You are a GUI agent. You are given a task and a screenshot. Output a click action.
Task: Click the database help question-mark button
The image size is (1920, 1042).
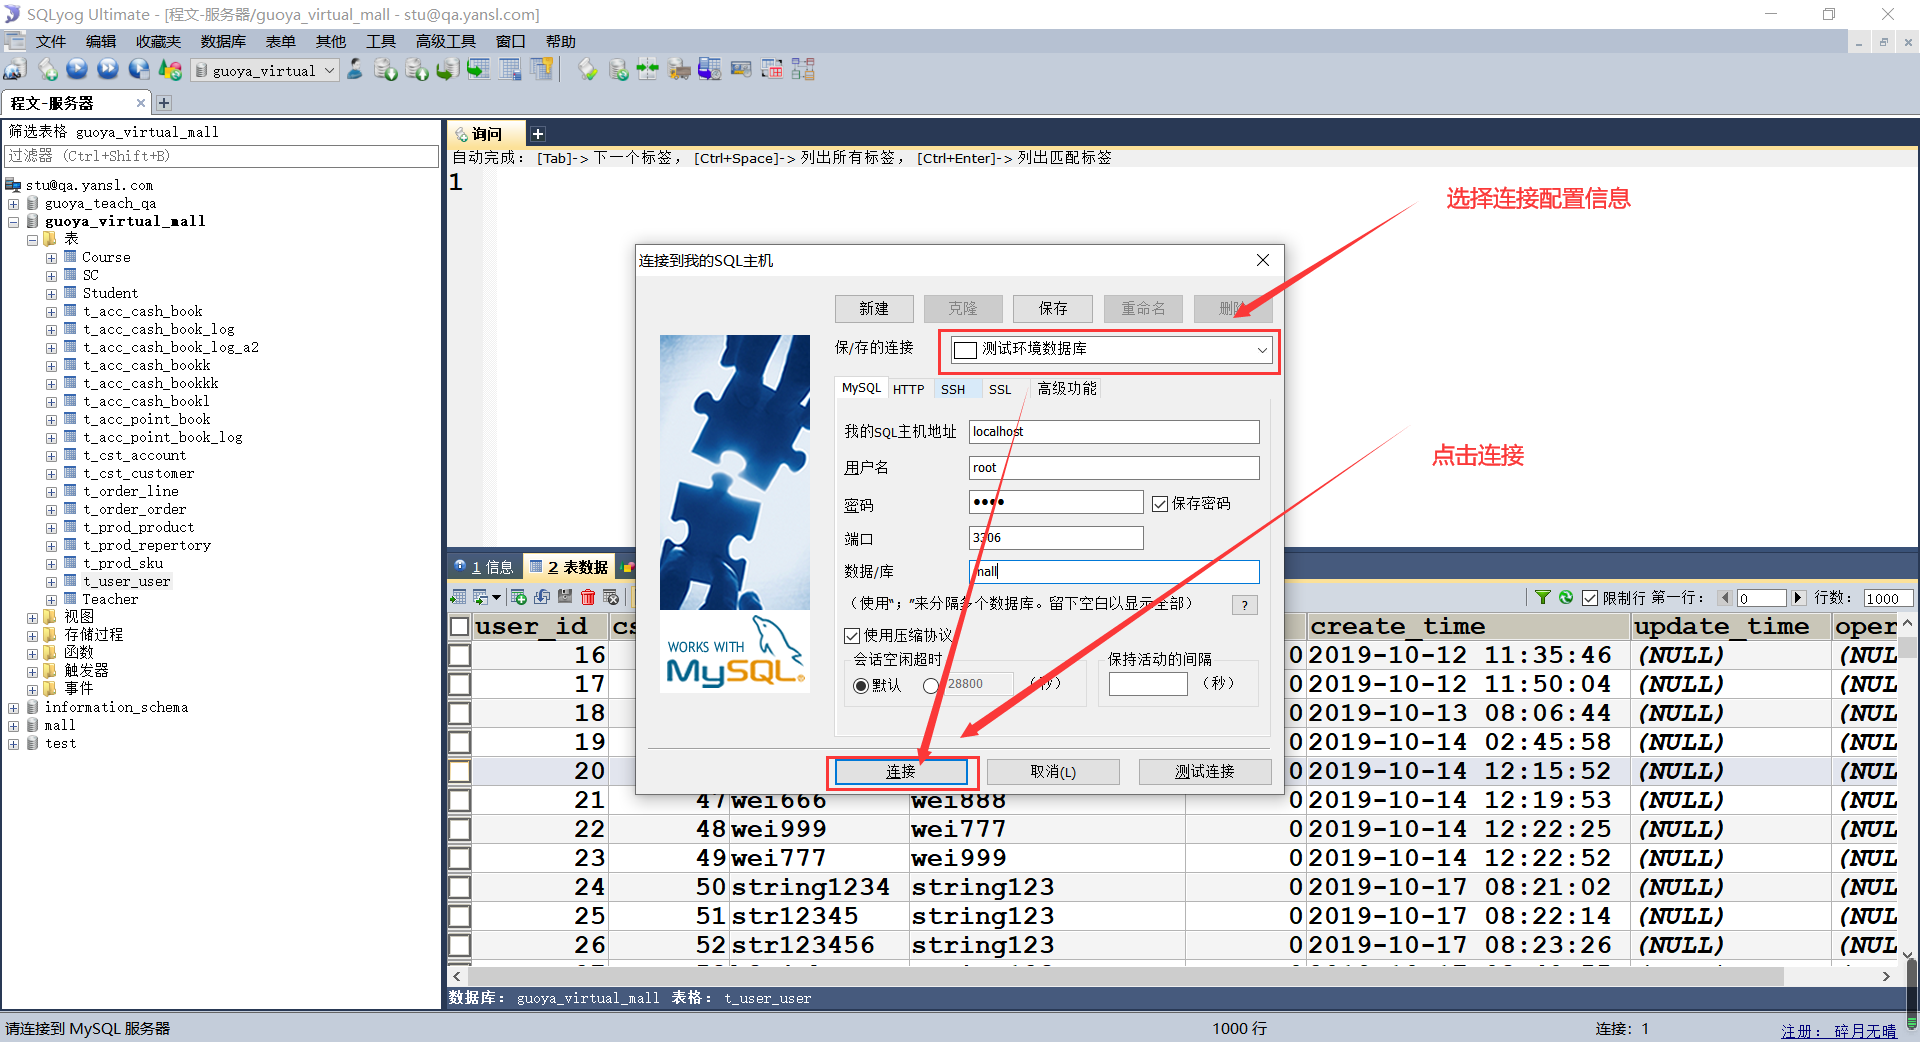[1244, 605]
